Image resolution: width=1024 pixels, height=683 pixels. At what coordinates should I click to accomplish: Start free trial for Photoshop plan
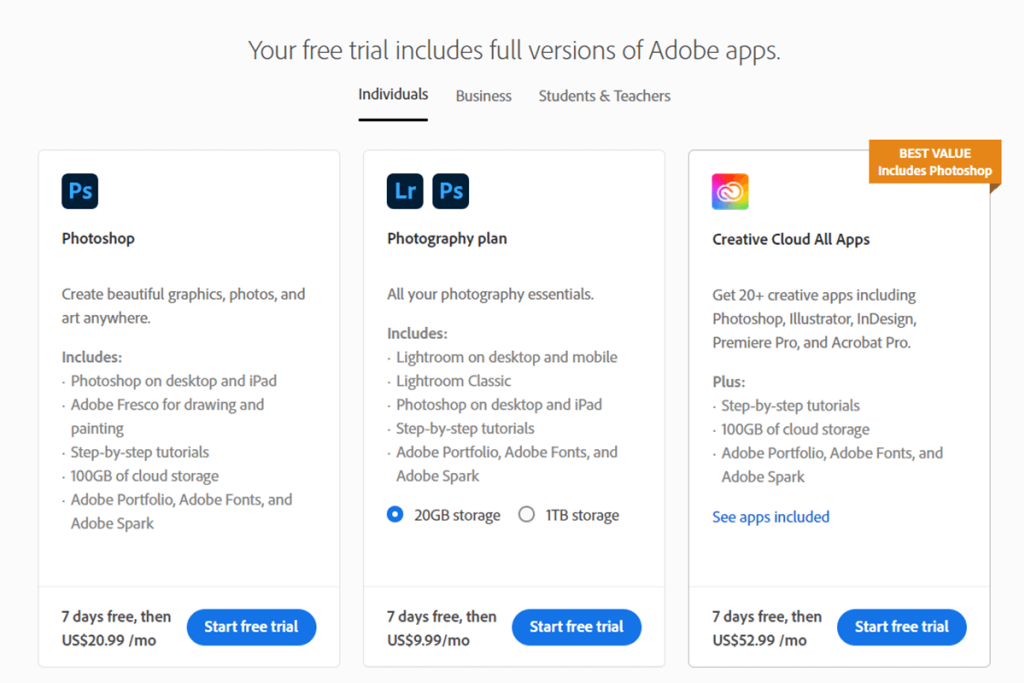tap(251, 627)
